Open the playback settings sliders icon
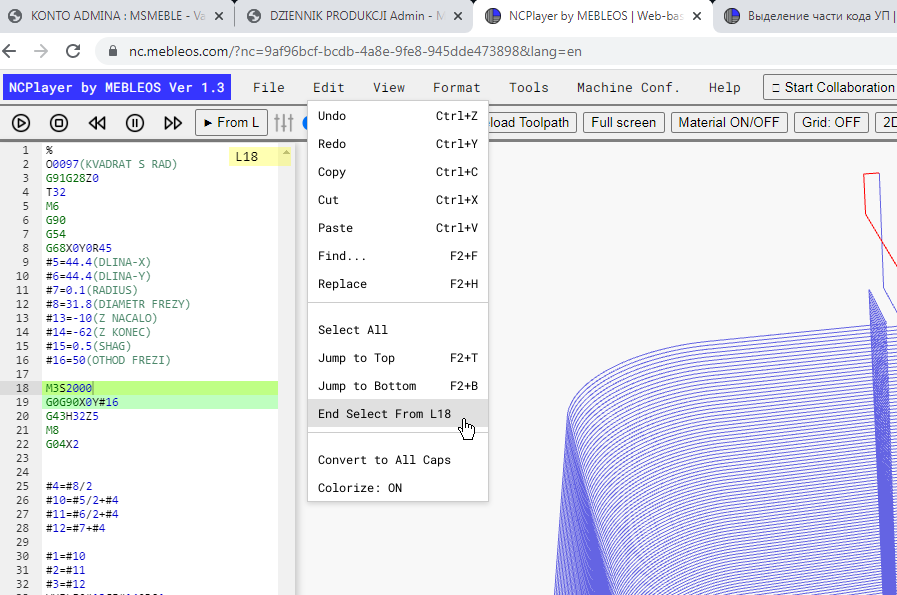The height and width of the screenshot is (595, 897). [x=284, y=122]
